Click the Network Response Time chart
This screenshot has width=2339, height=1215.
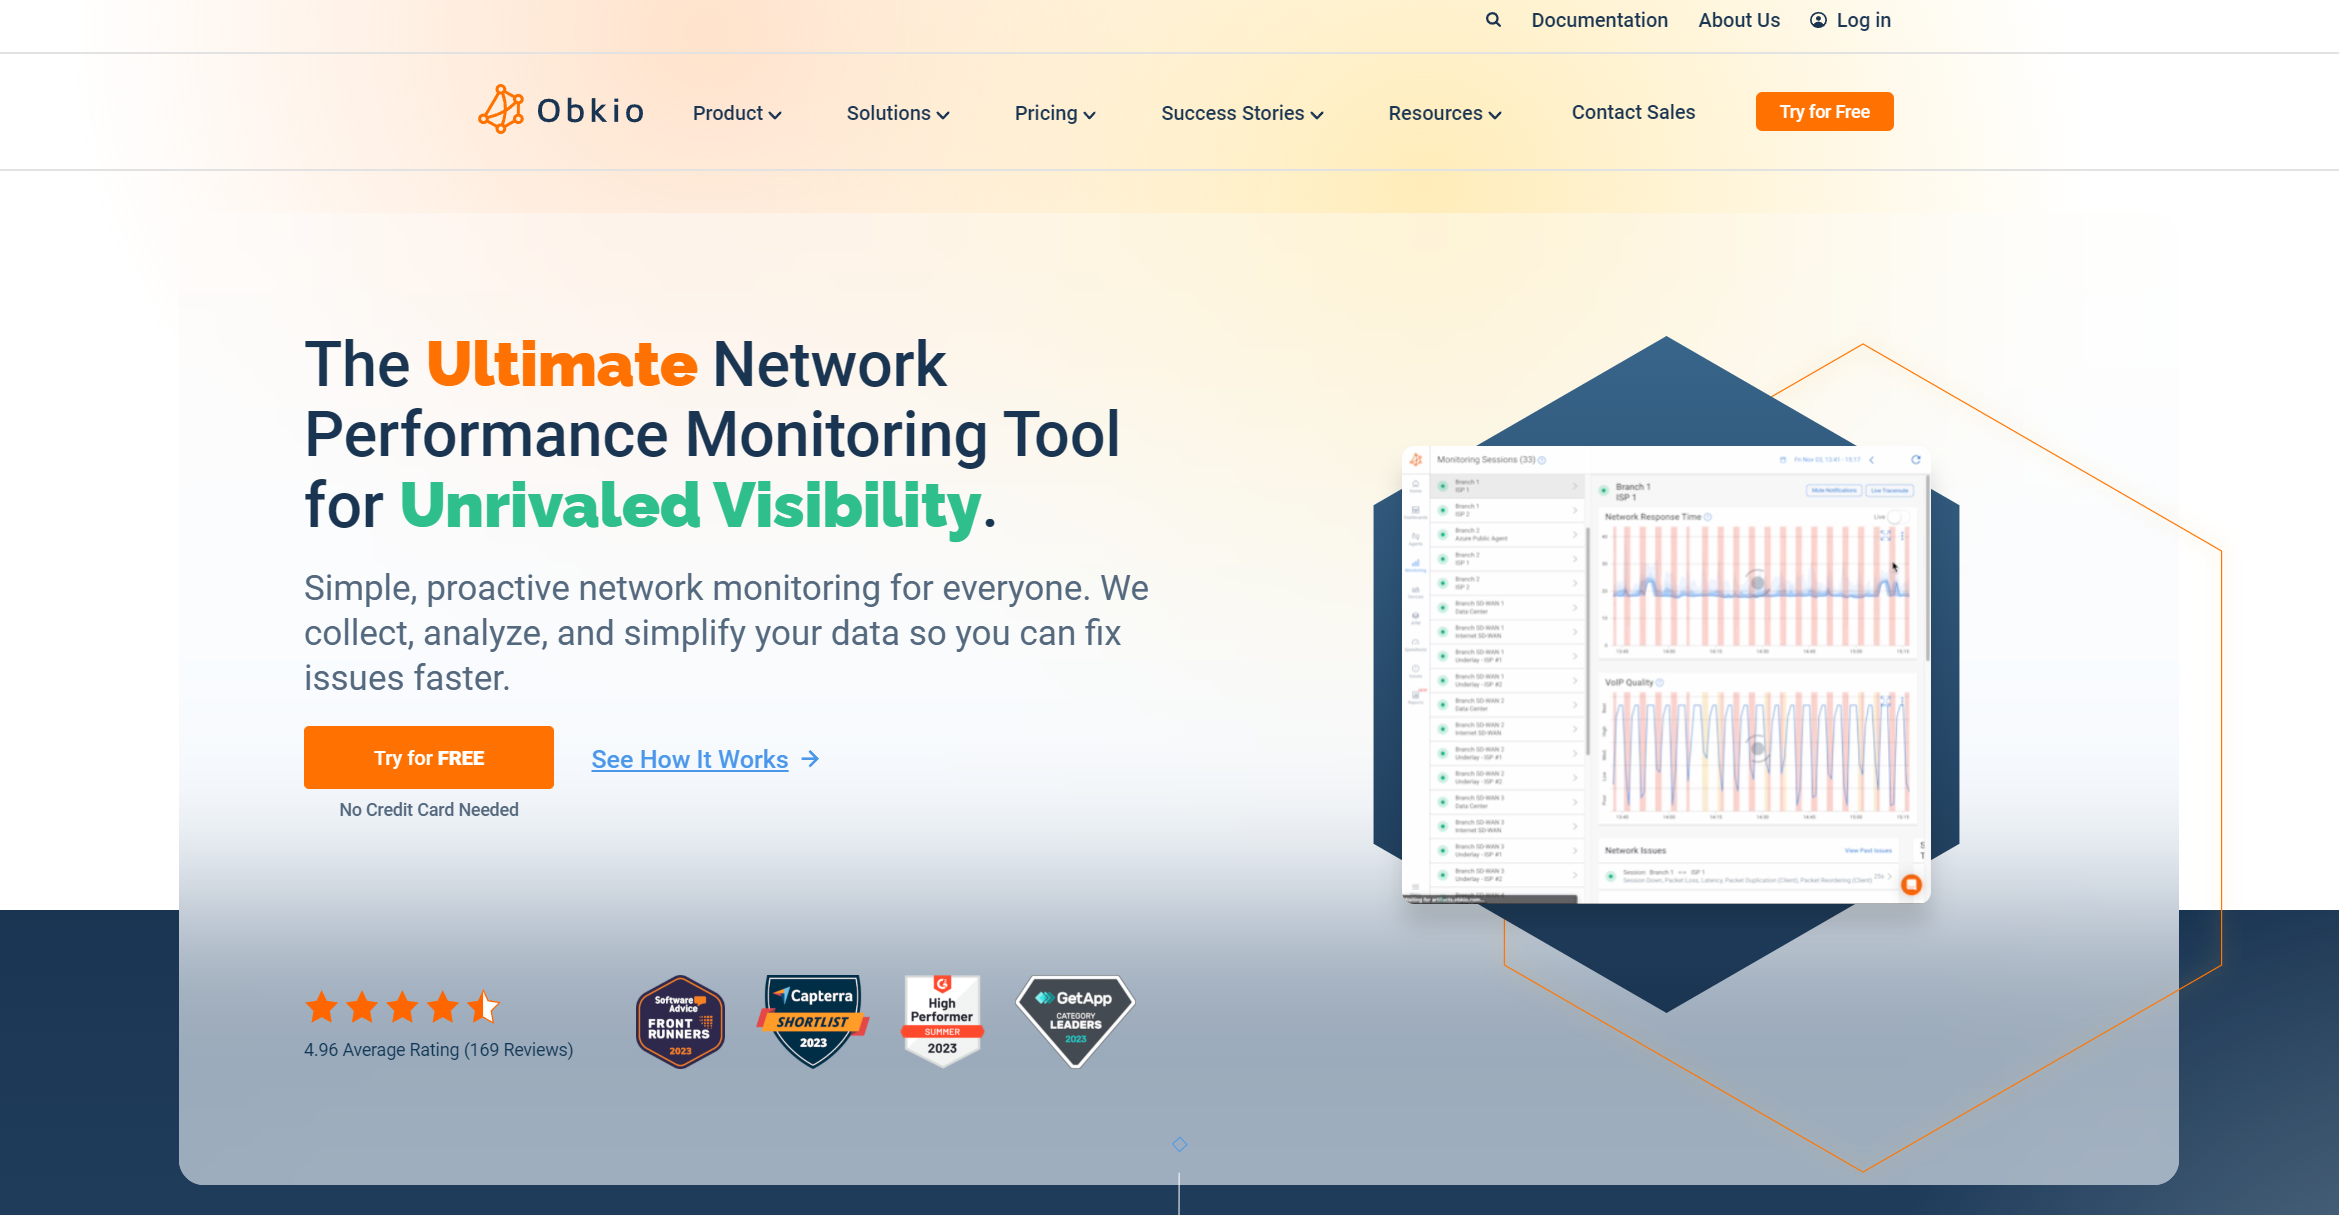pos(1757,585)
